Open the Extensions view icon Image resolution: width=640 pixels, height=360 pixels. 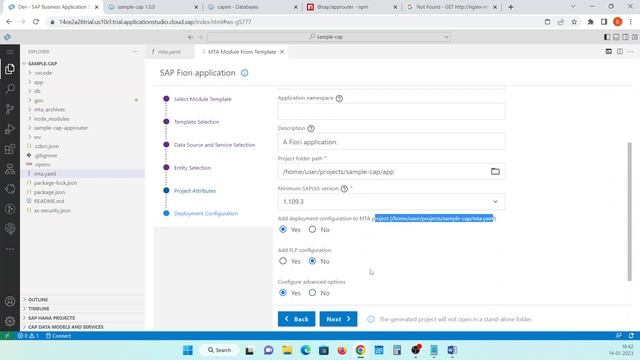point(10,149)
